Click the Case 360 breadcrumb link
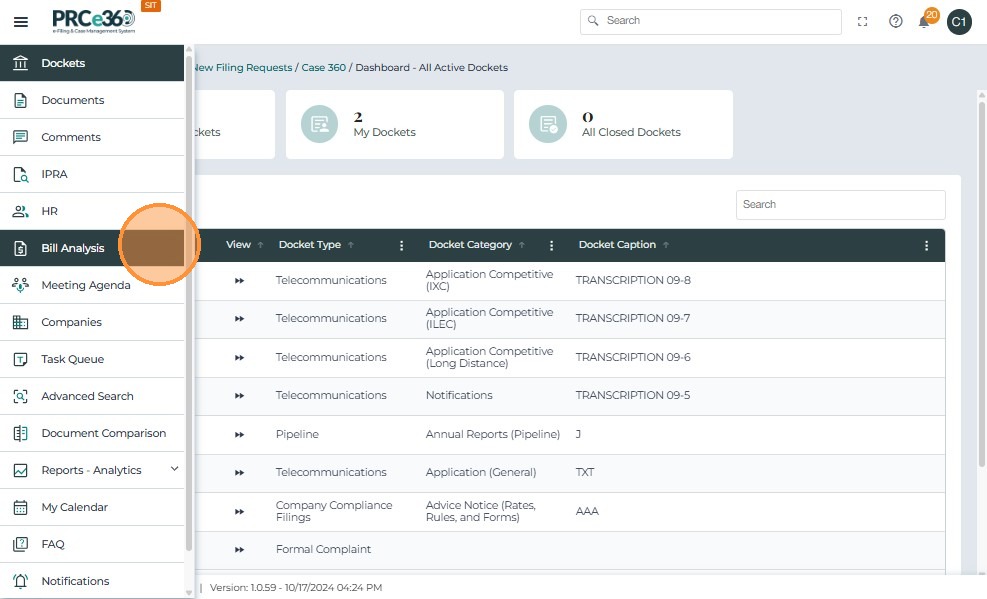987x599 pixels. (322, 68)
